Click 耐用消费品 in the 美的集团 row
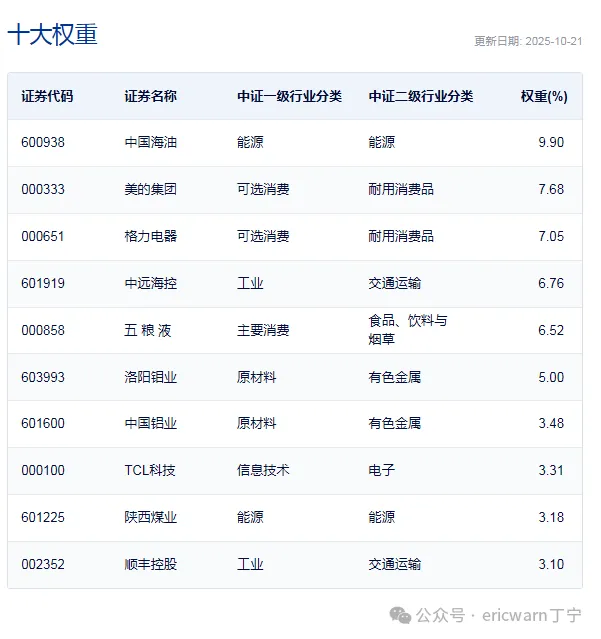The height and width of the screenshot is (639, 601). [401, 189]
